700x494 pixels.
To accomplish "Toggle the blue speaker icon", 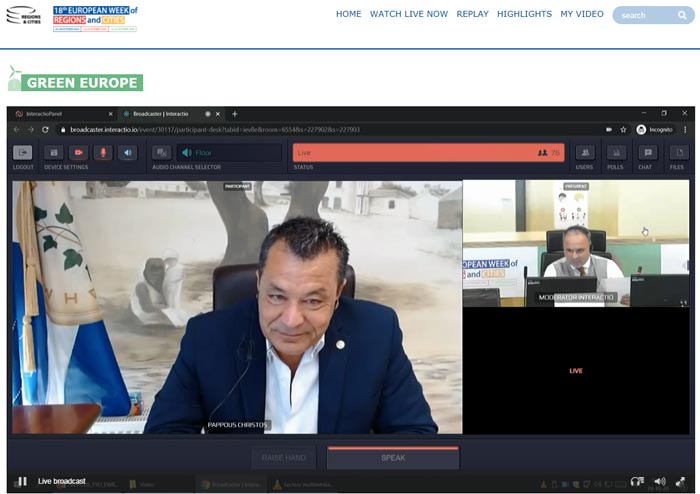I will click(x=128, y=153).
